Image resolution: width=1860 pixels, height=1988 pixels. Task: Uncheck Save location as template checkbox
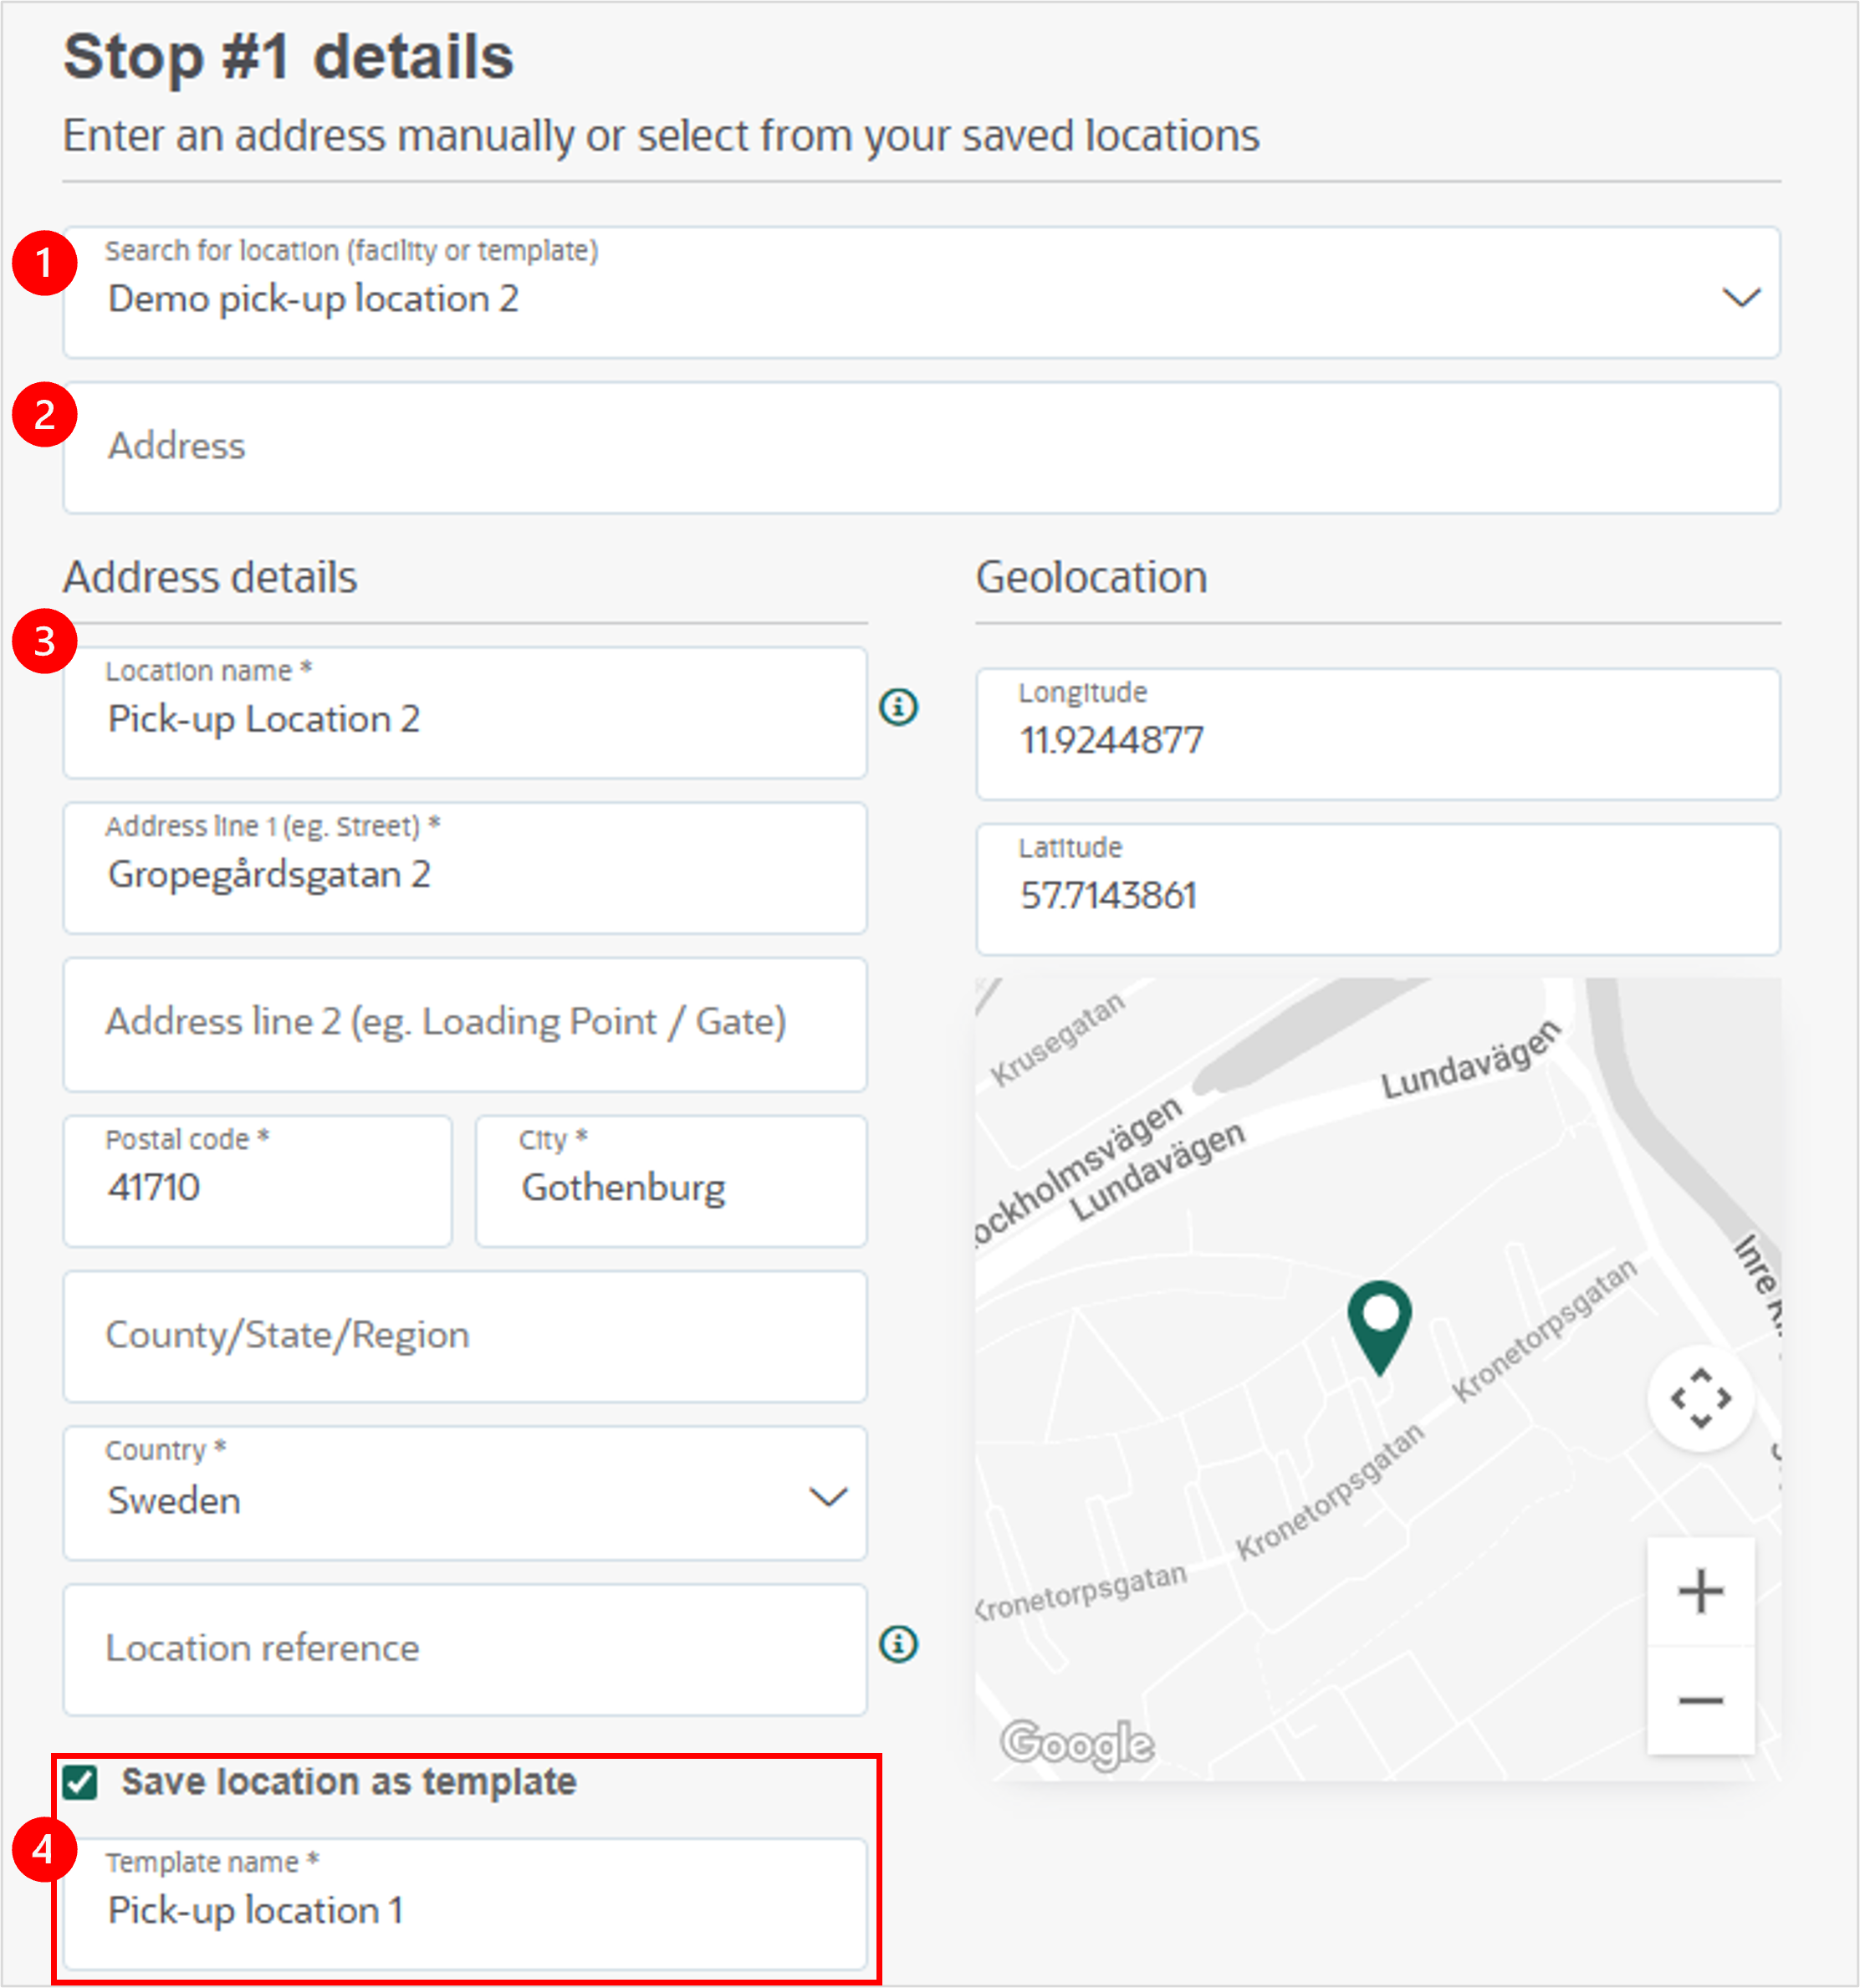80,1782
